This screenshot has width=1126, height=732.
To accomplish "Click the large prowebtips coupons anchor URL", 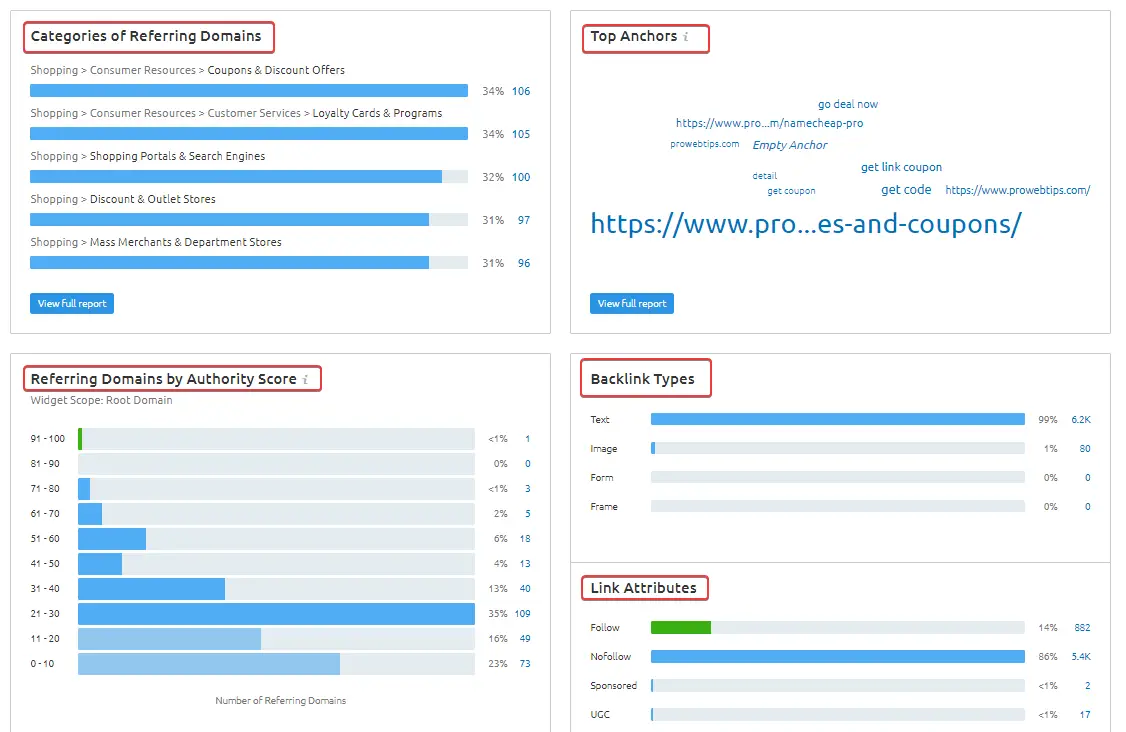I will click(806, 223).
